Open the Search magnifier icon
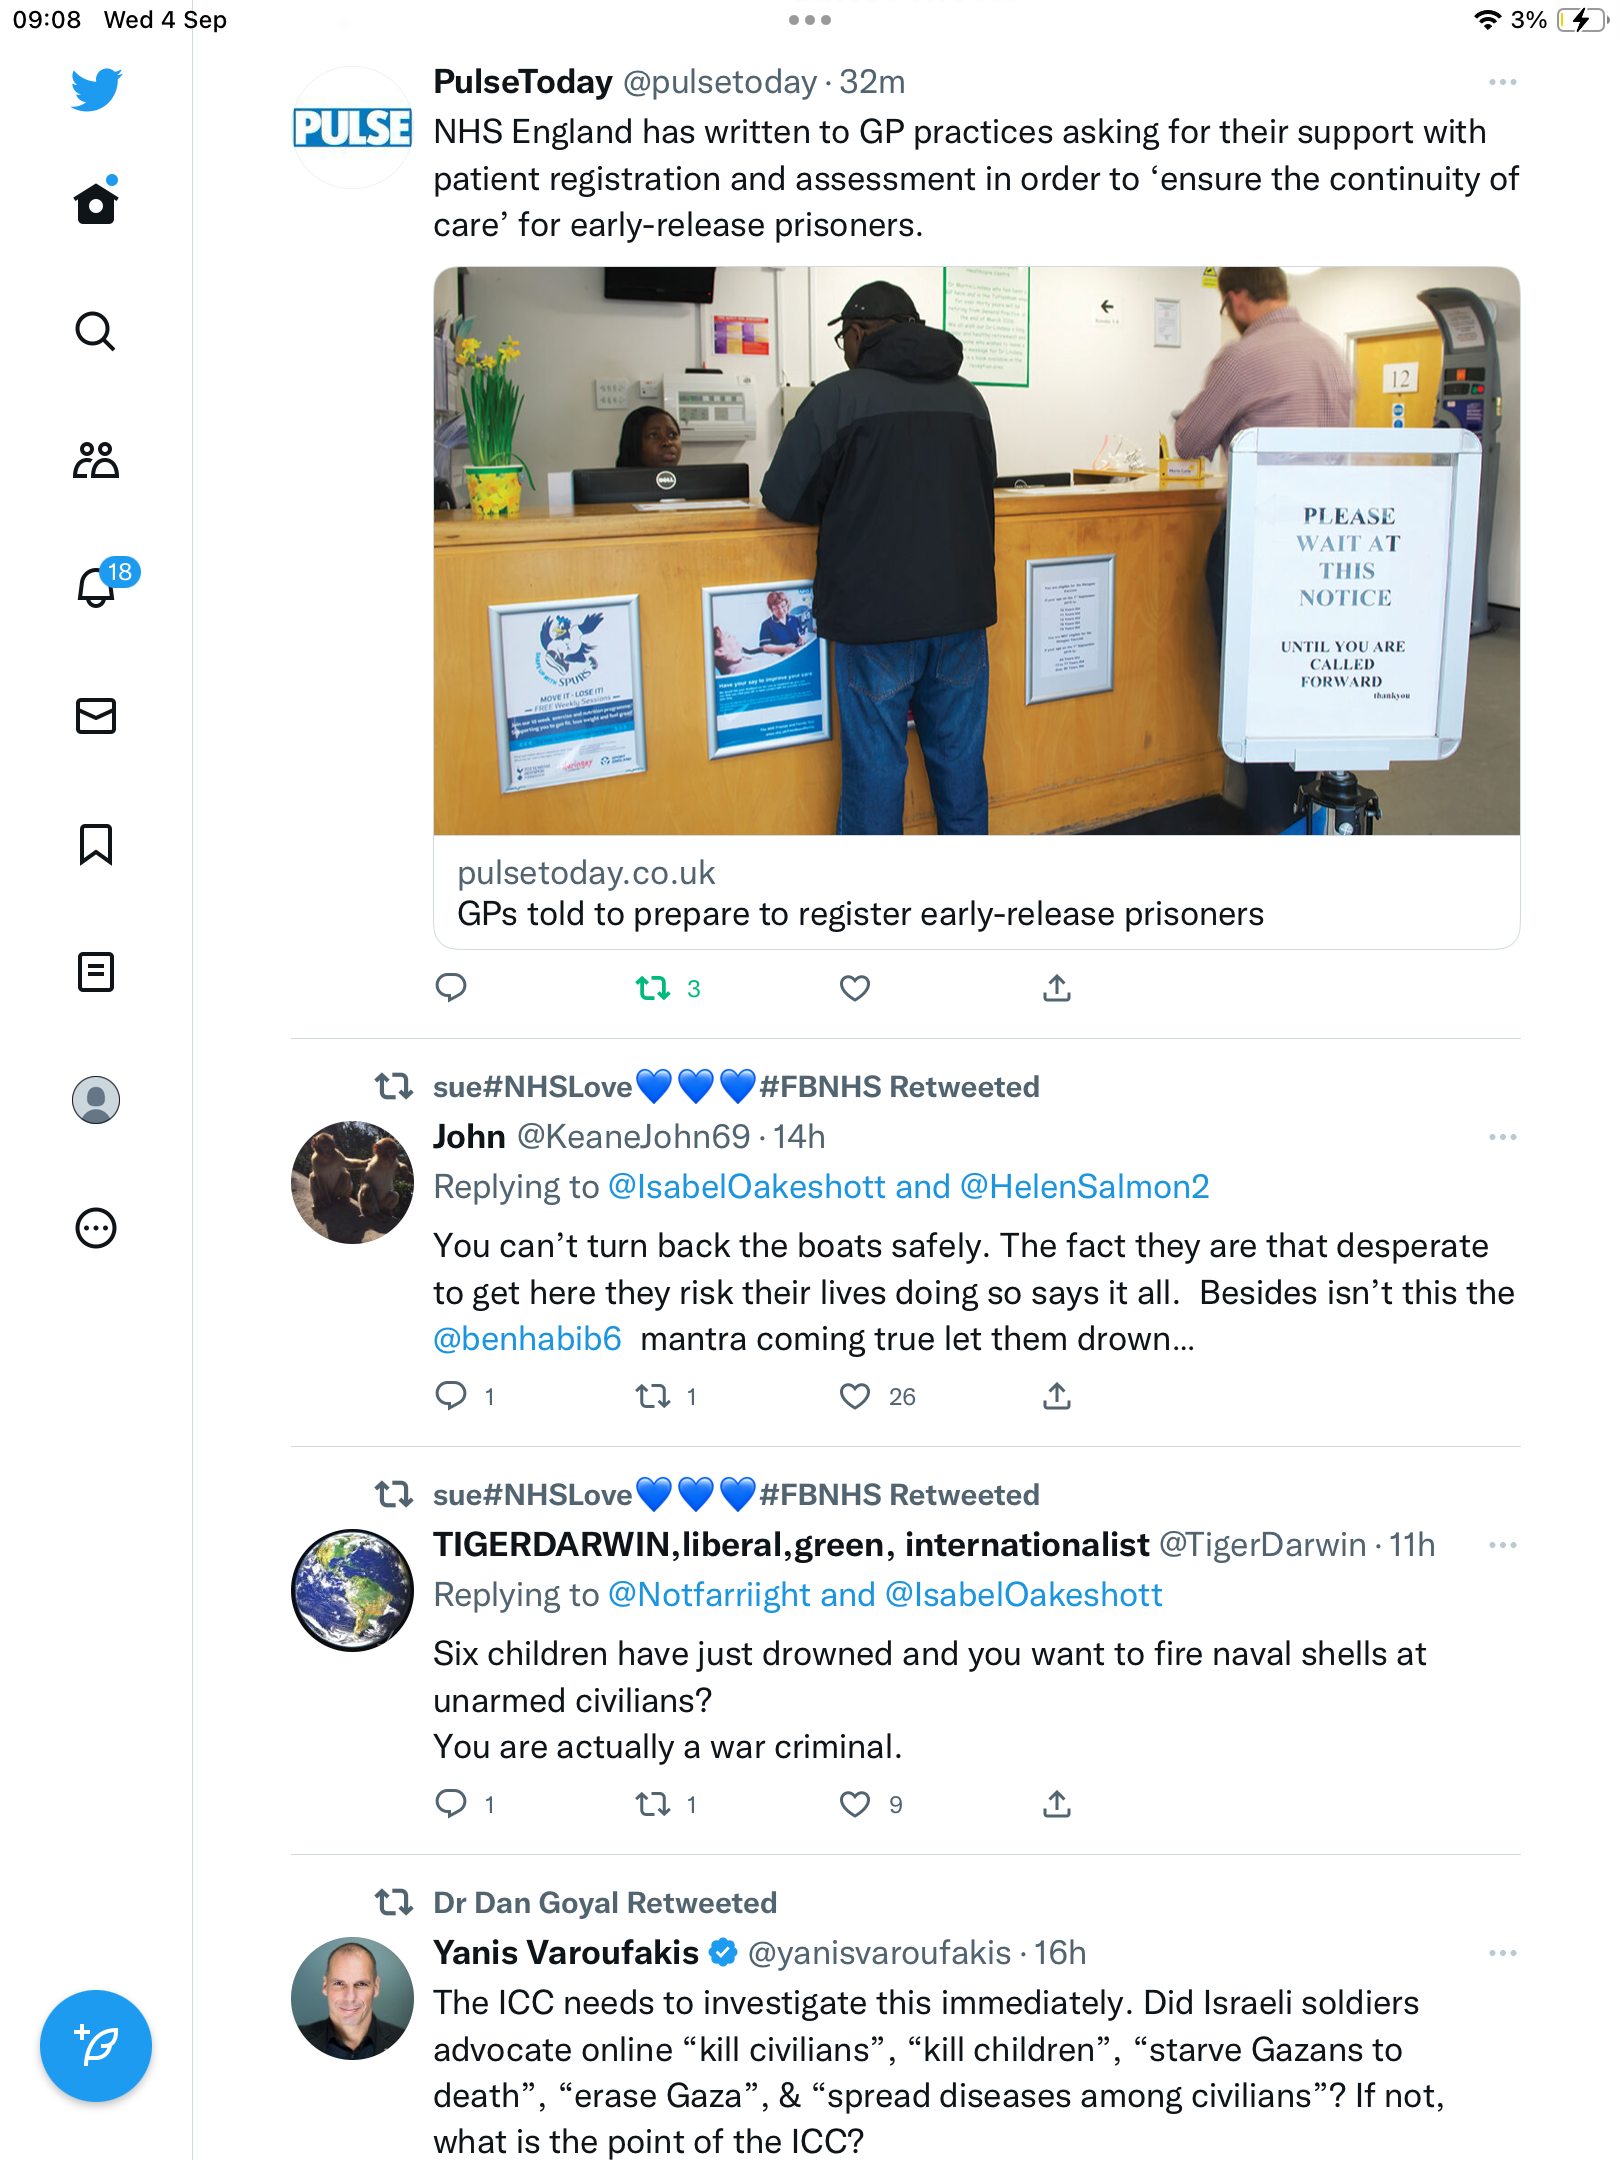The width and height of the screenshot is (1620, 2160). point(96,331)
